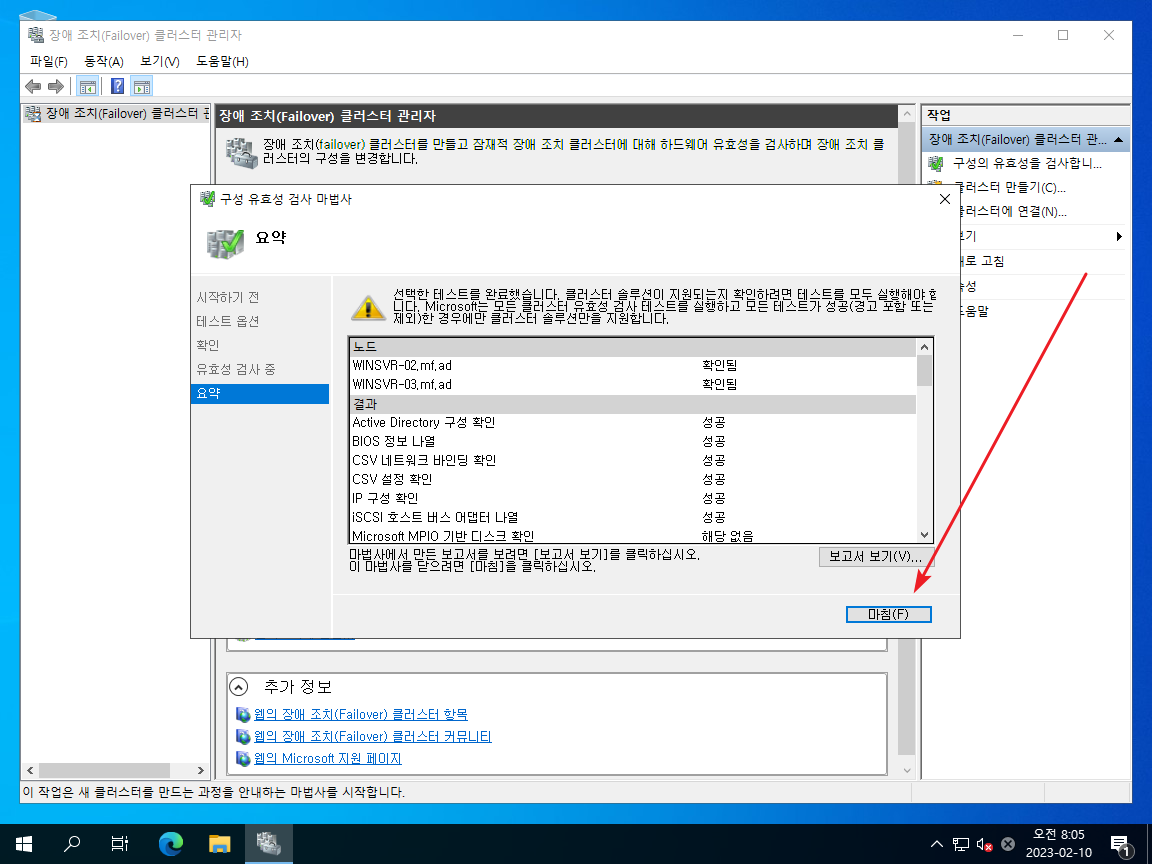This screenshot has height=864, width=1152.
Task: Click the results list scroll-down arrow
Action: 924,535
